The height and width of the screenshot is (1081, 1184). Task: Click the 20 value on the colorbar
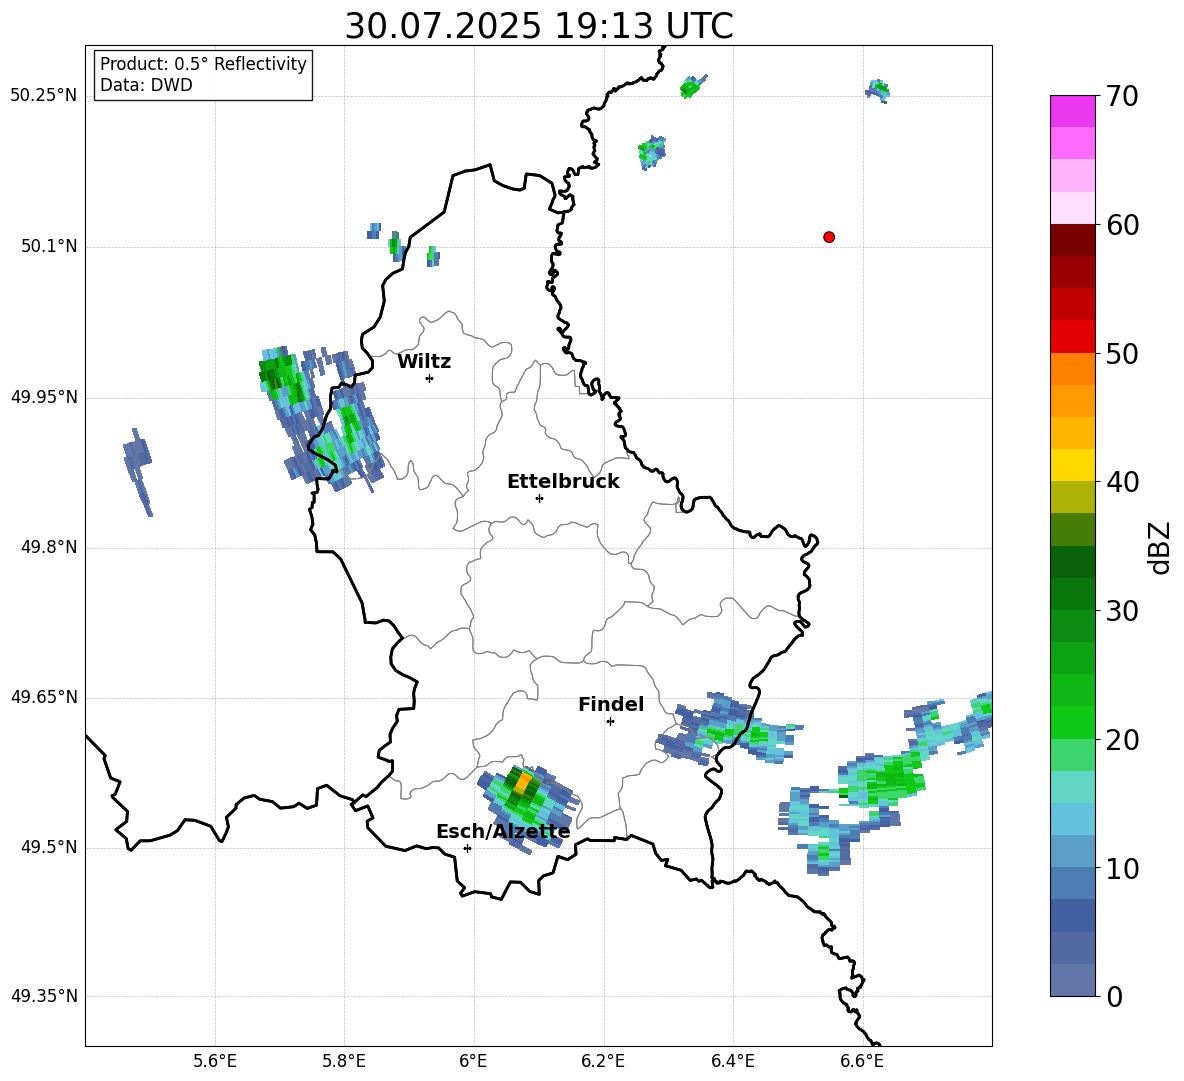pos(1122,740)
